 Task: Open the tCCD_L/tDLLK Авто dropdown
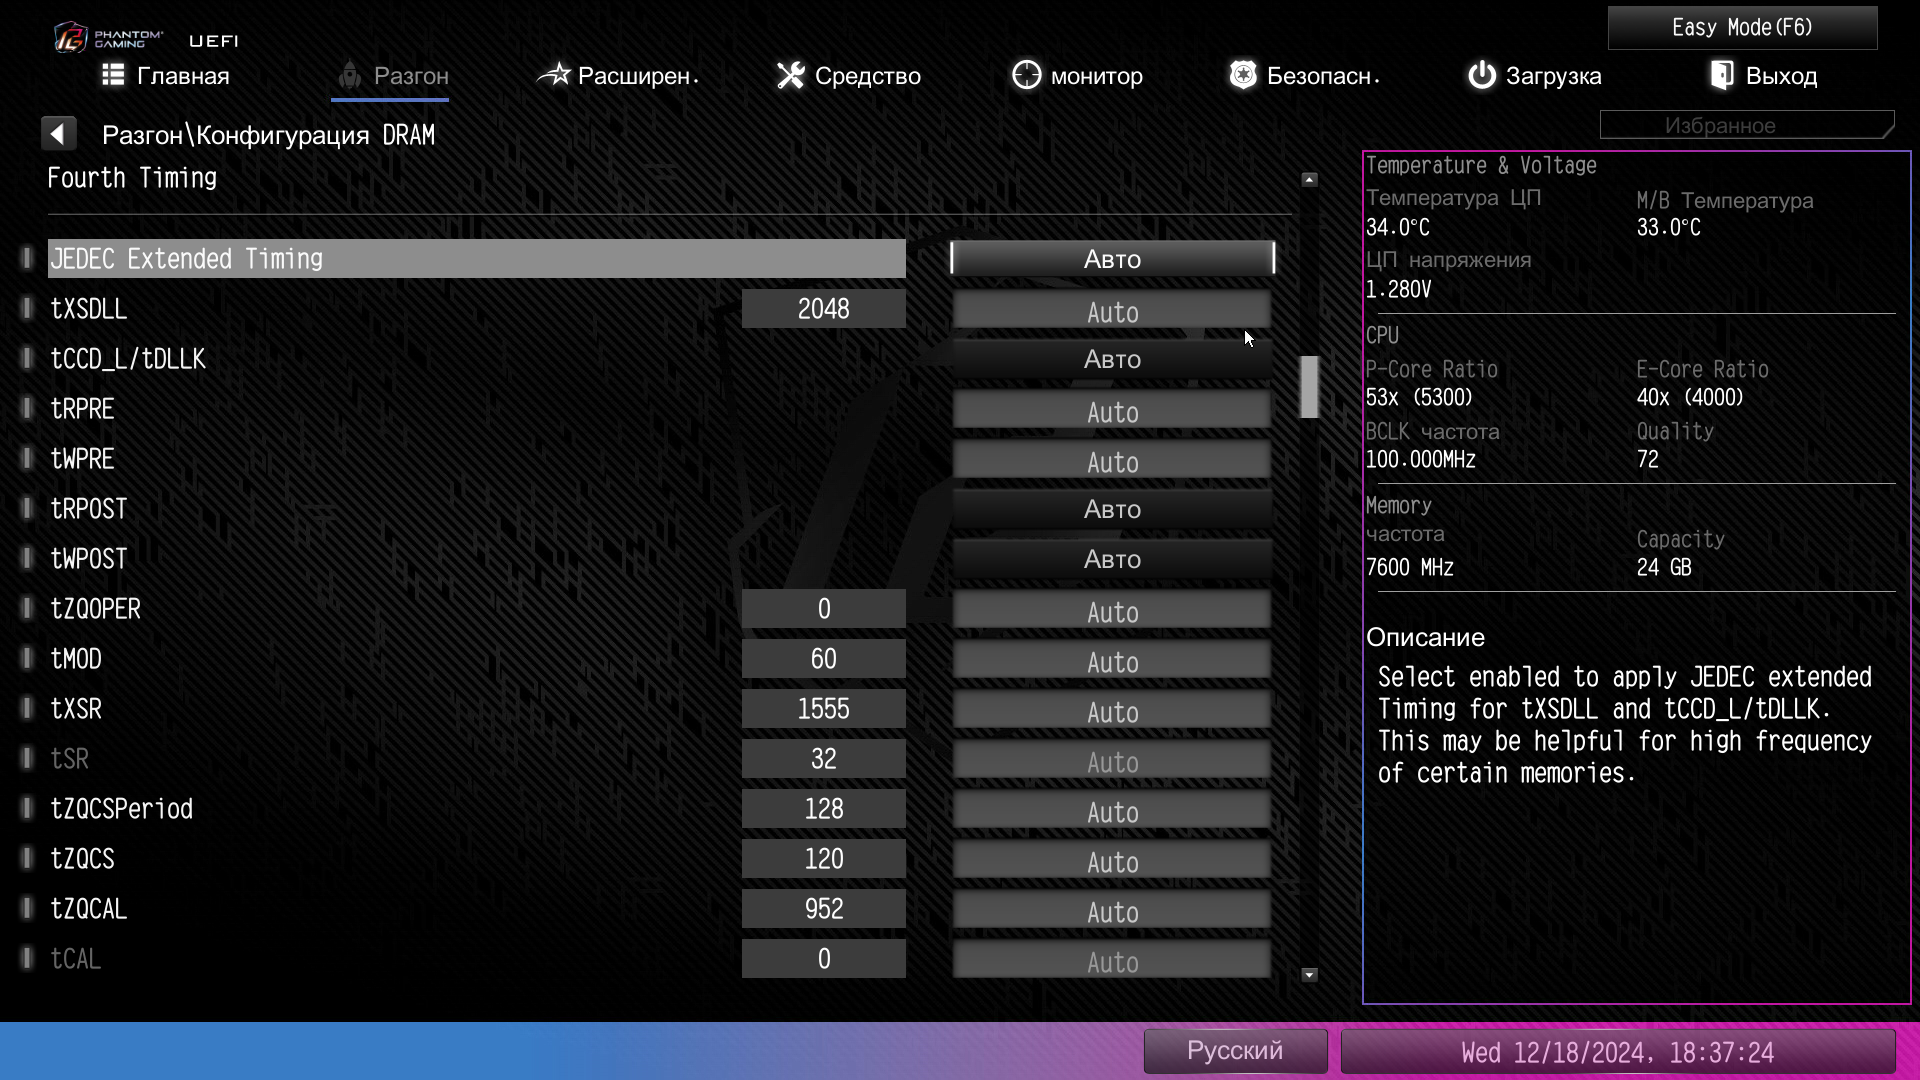tap(1112, 359)
